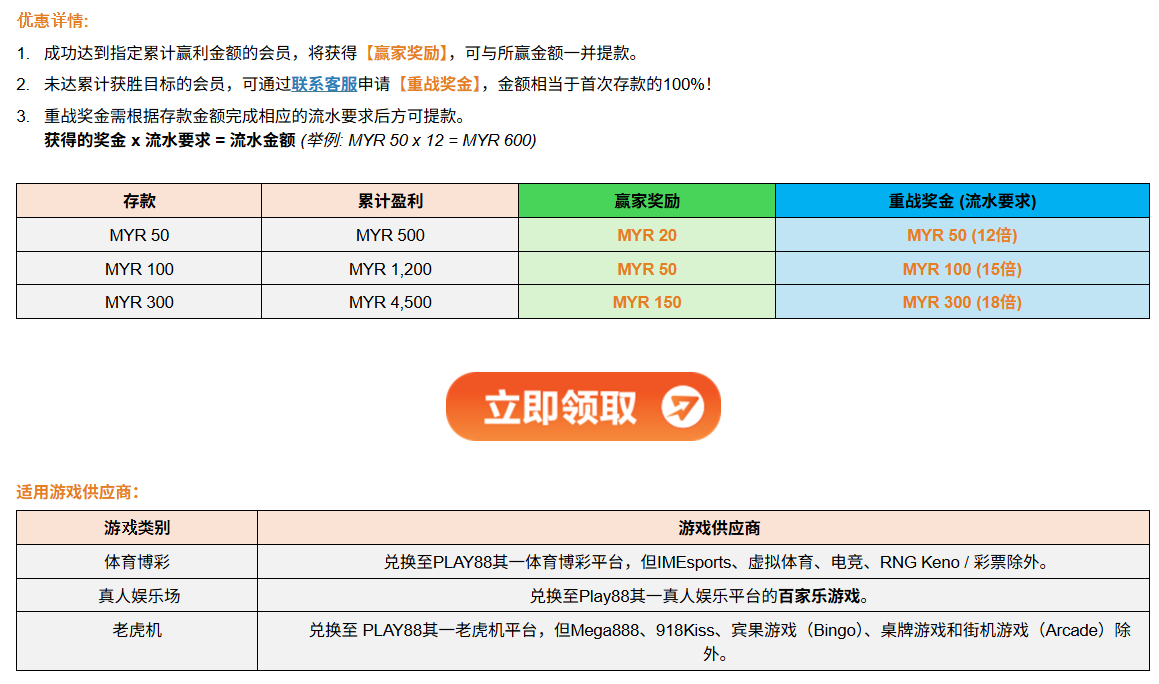Click the MYR 300 (18倍) bonus cell
Screen dimensions: 1159x684
[962, 302]
